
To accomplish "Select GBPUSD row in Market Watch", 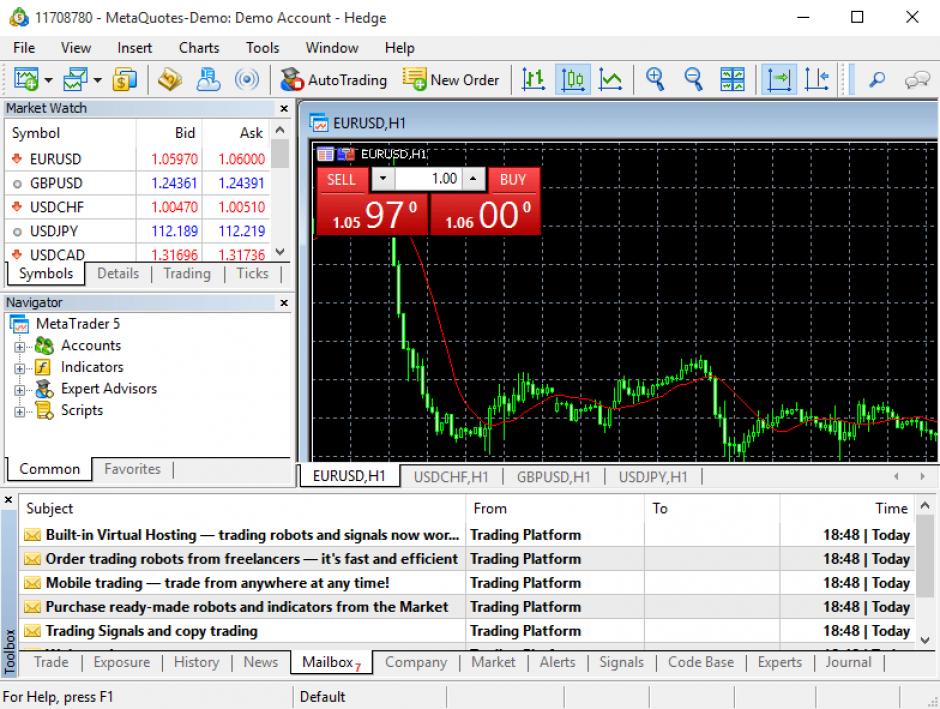I will pyautogui.click(x=137, y=183).
